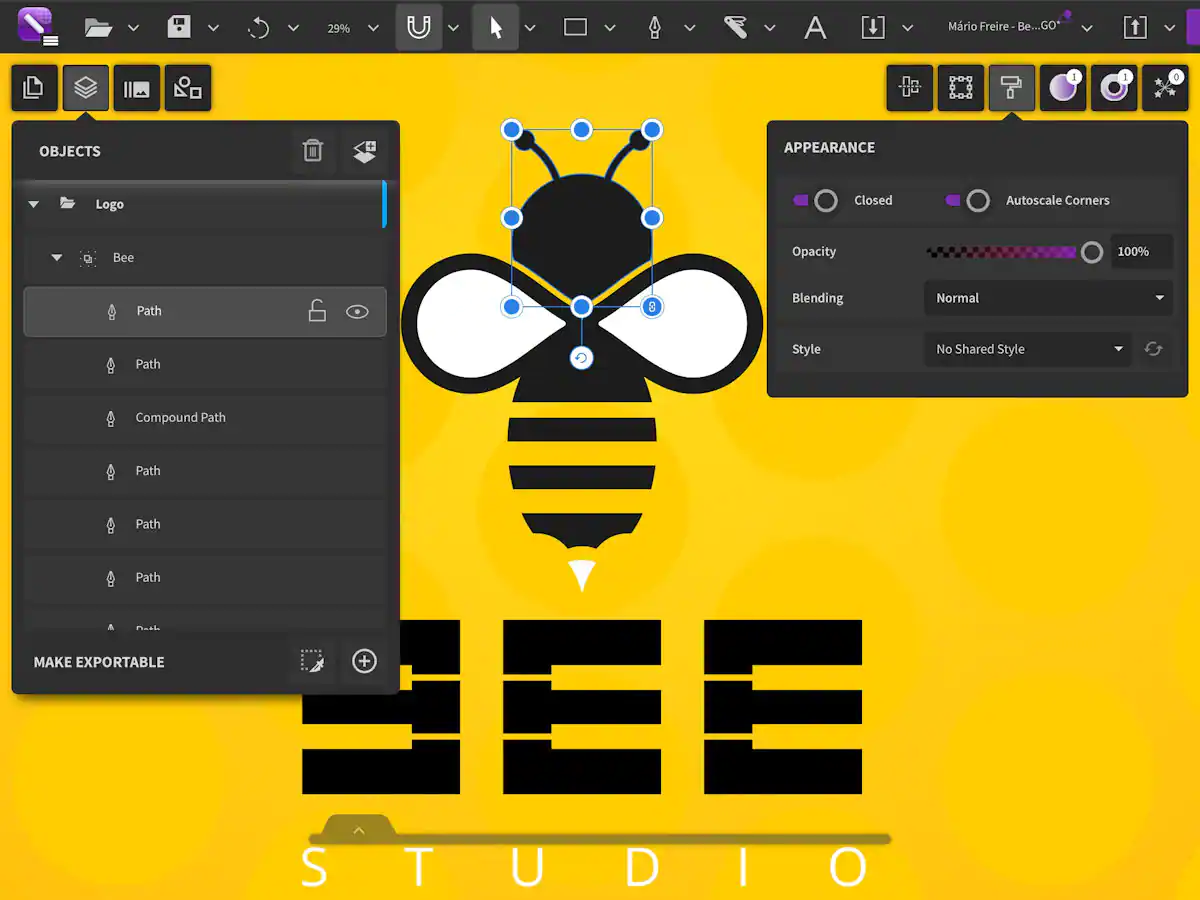
Task: Open the Symbols shapes panel icon
Action: (187, 89)
